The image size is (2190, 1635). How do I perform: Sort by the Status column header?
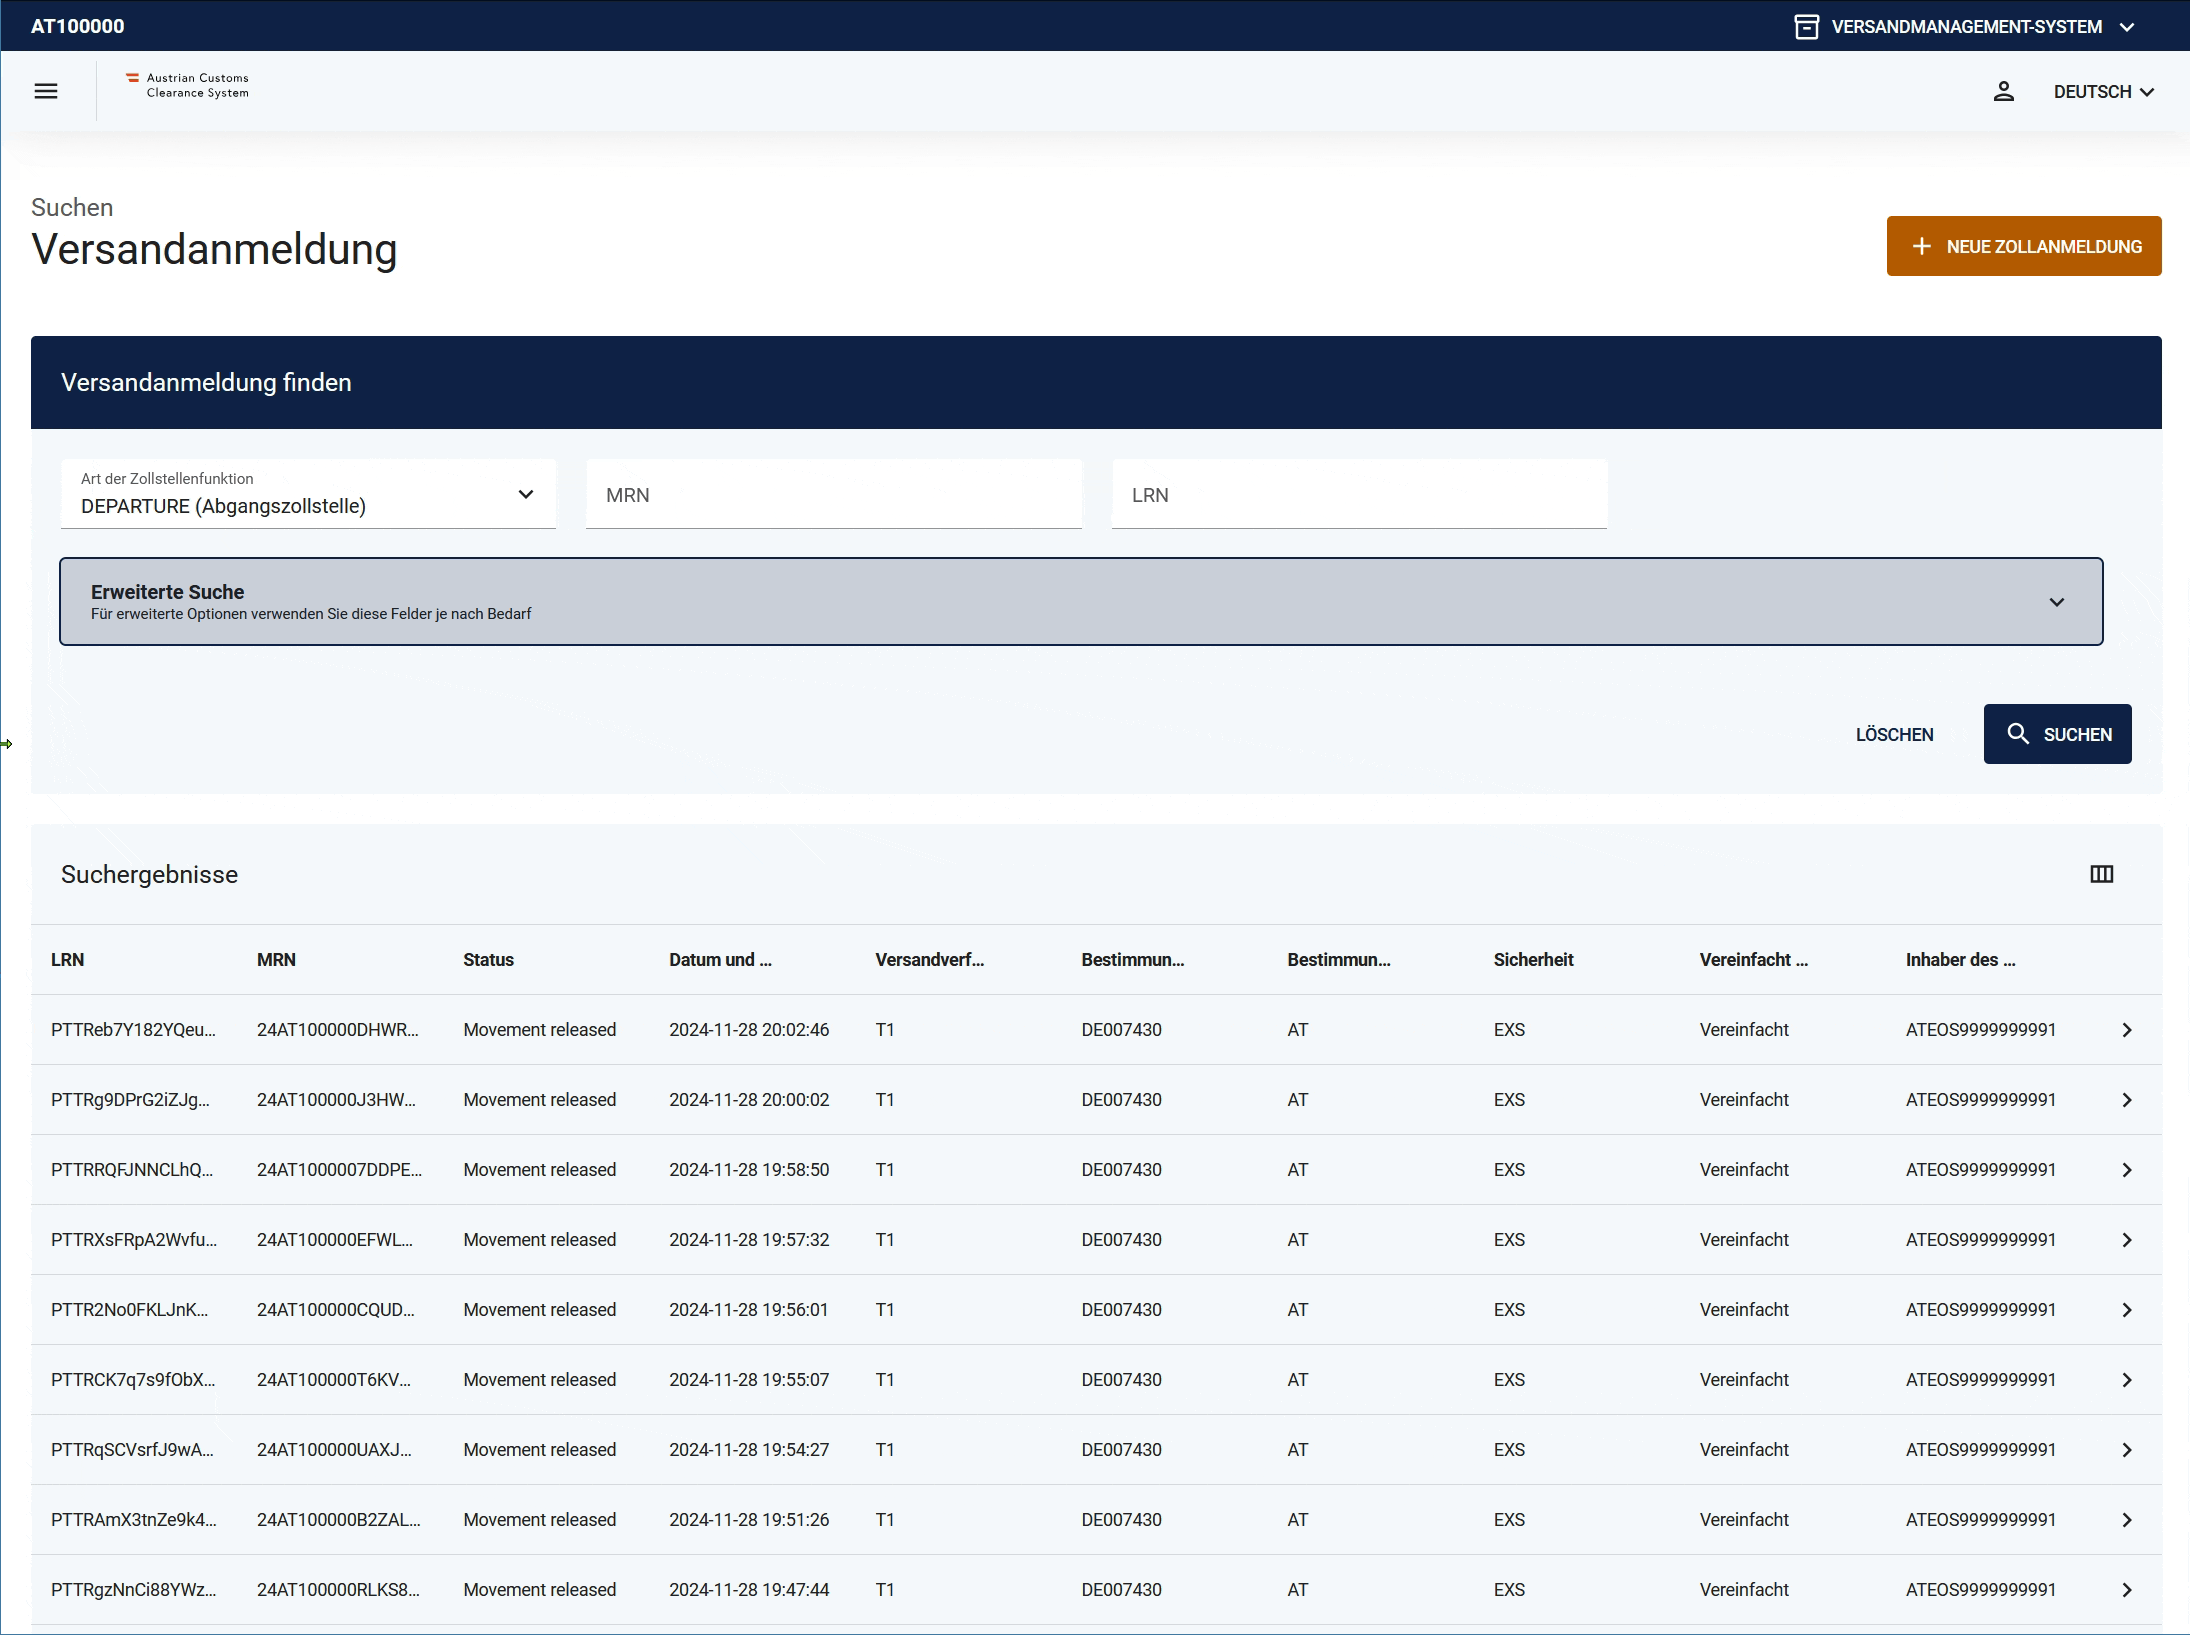(488, 960)
